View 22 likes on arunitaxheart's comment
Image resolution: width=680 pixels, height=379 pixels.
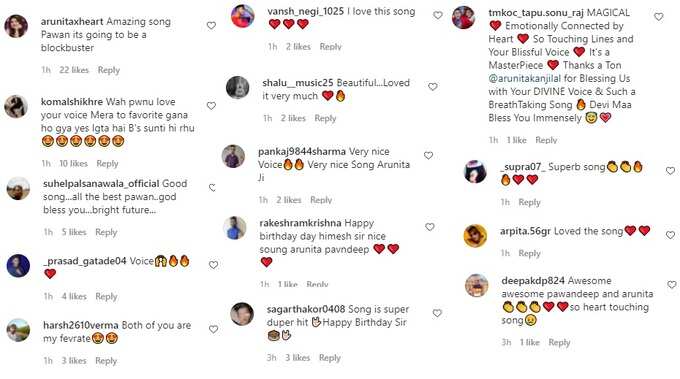[74, 70]
